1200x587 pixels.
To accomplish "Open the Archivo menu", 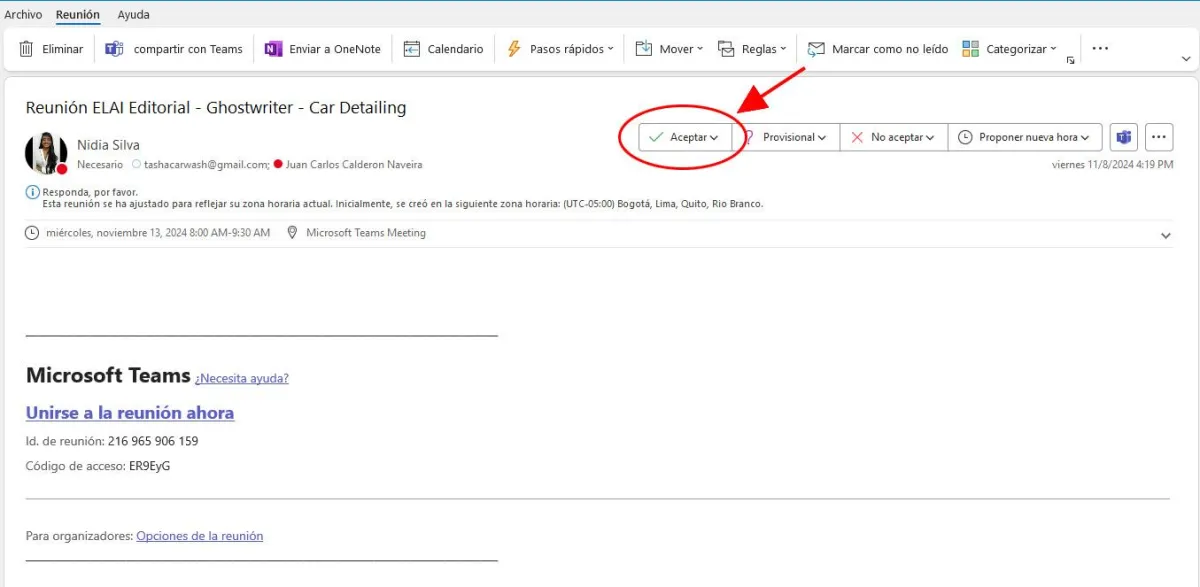I will click(x=23, y=15).
